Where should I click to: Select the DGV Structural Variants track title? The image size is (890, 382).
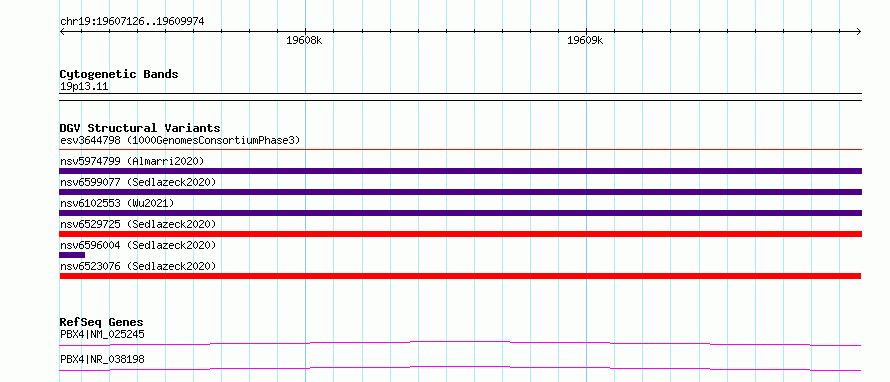pos(140,128)
